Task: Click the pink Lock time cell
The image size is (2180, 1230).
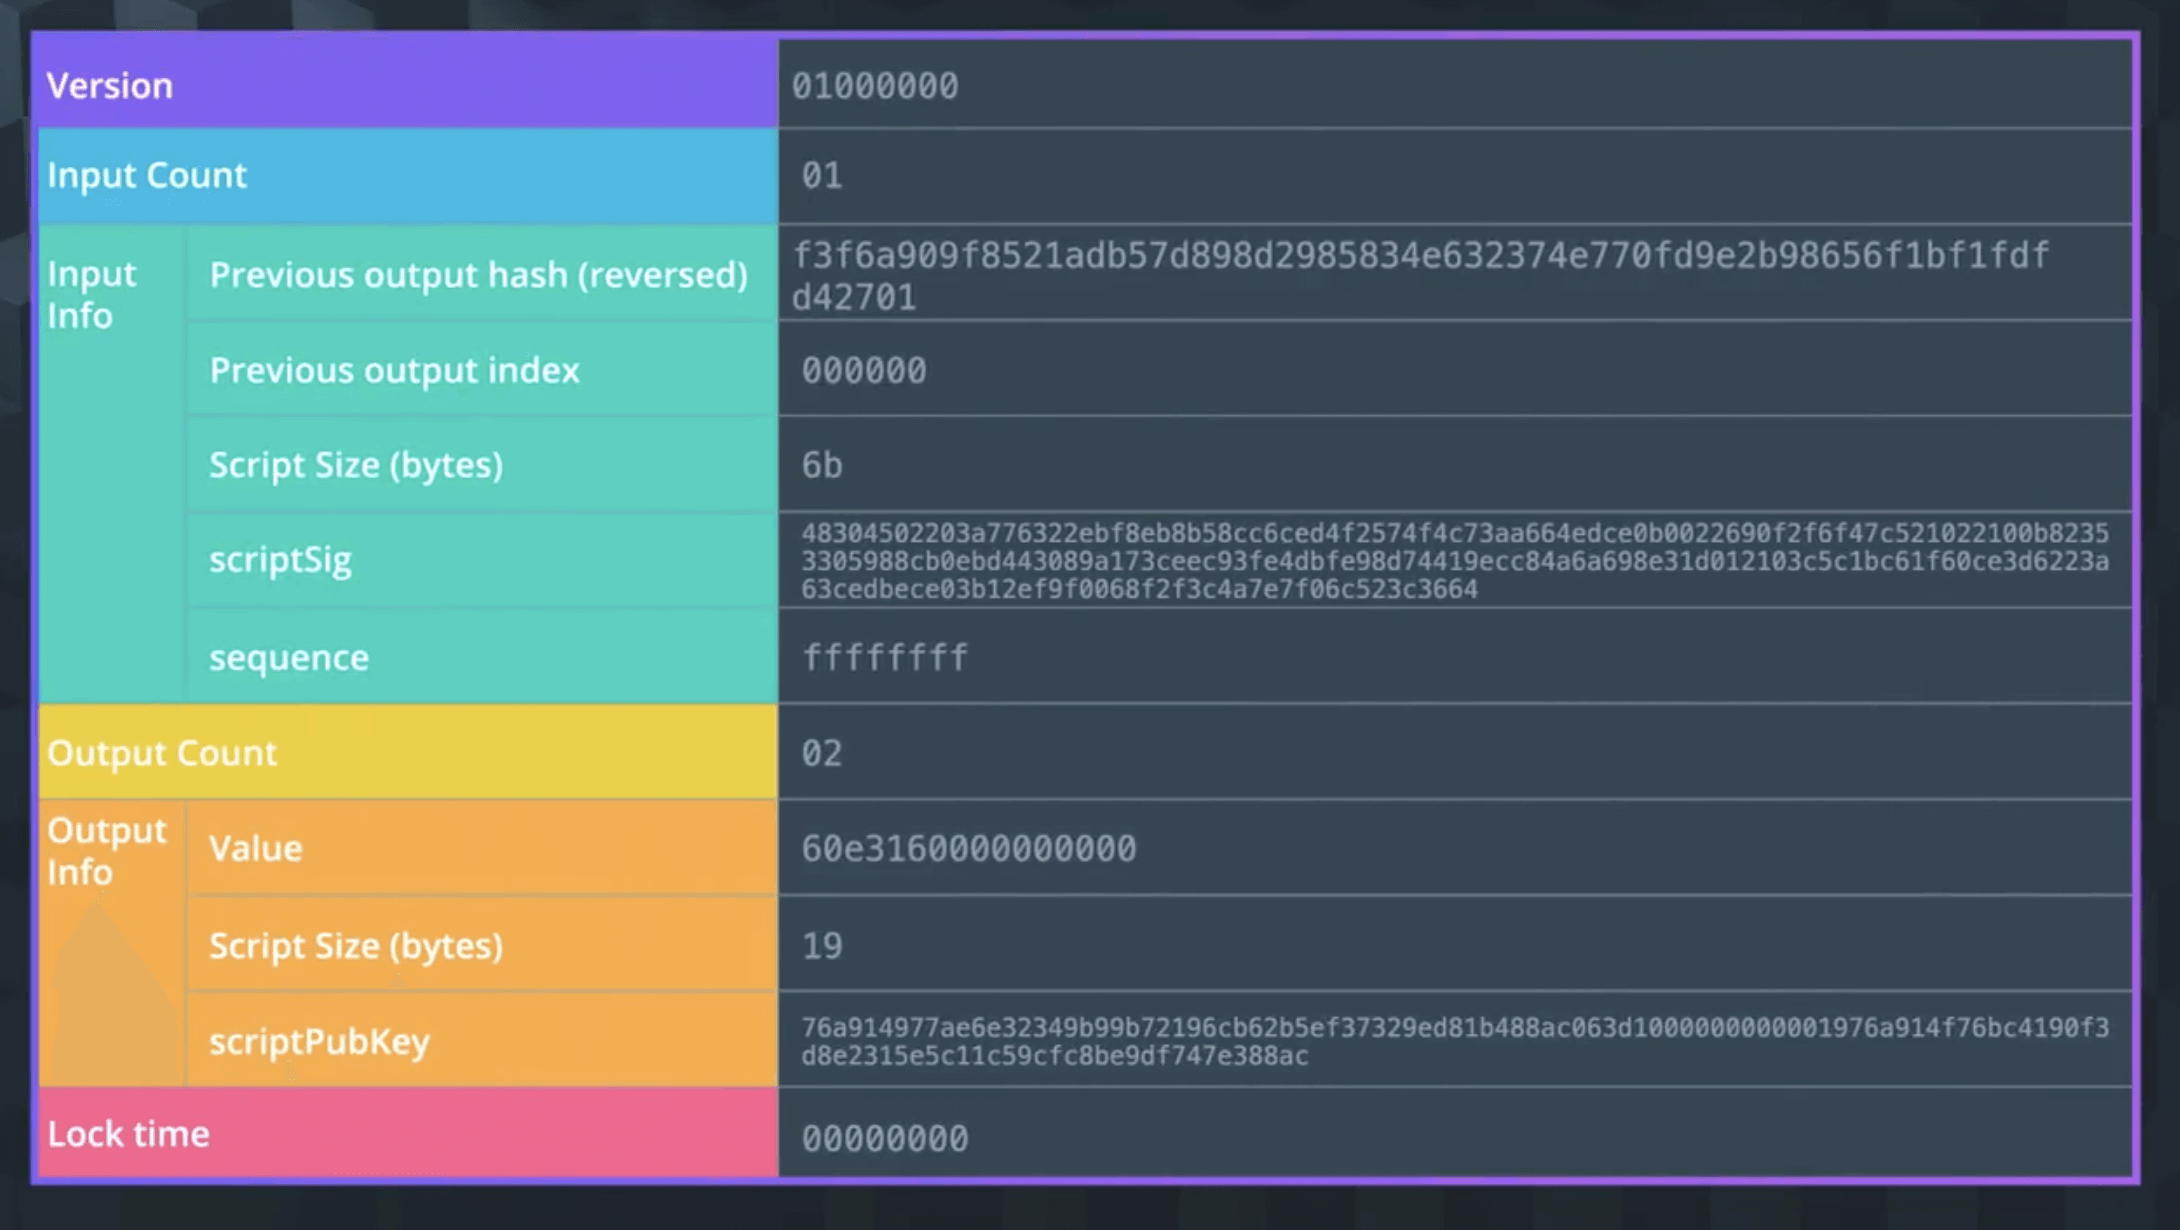Action: tap(129, 1135)
